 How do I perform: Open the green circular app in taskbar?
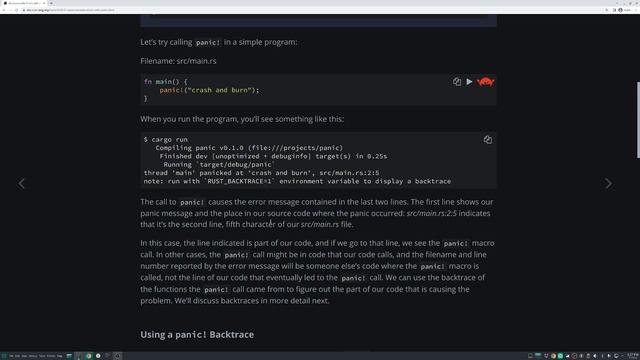tap(89, 356)
